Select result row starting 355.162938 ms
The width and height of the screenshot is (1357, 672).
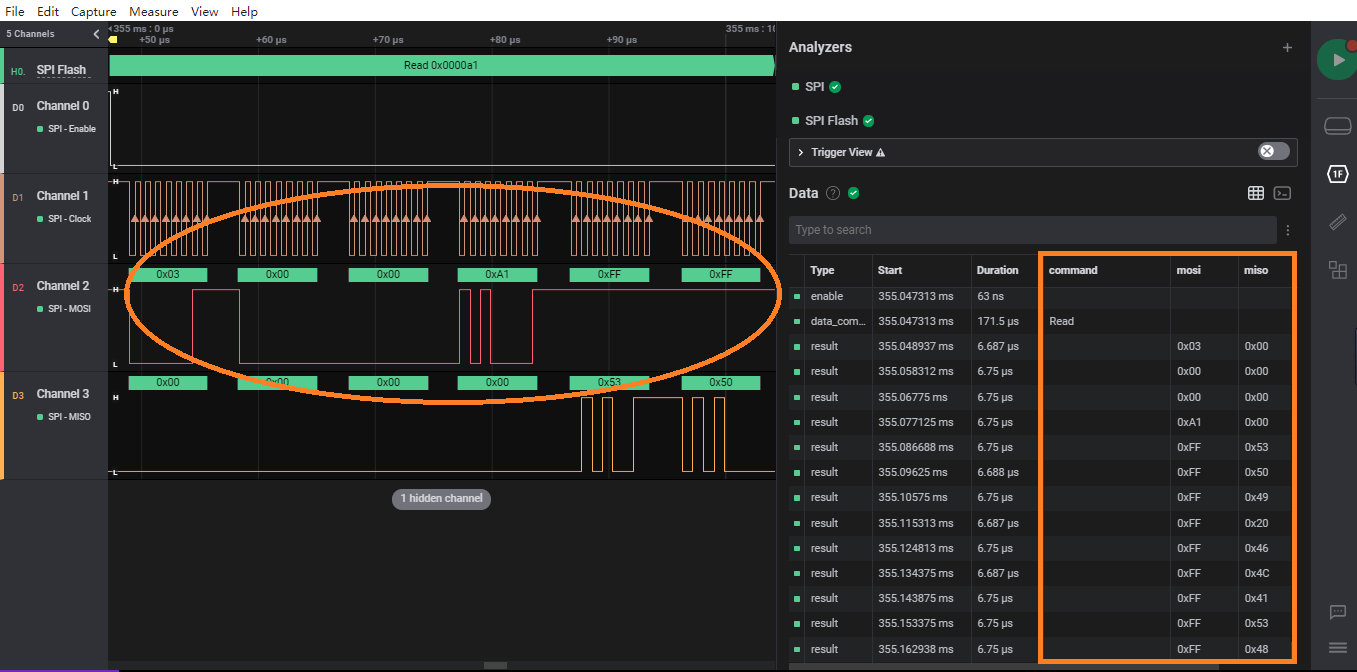pyautogui.click(x=1041, y=649)
